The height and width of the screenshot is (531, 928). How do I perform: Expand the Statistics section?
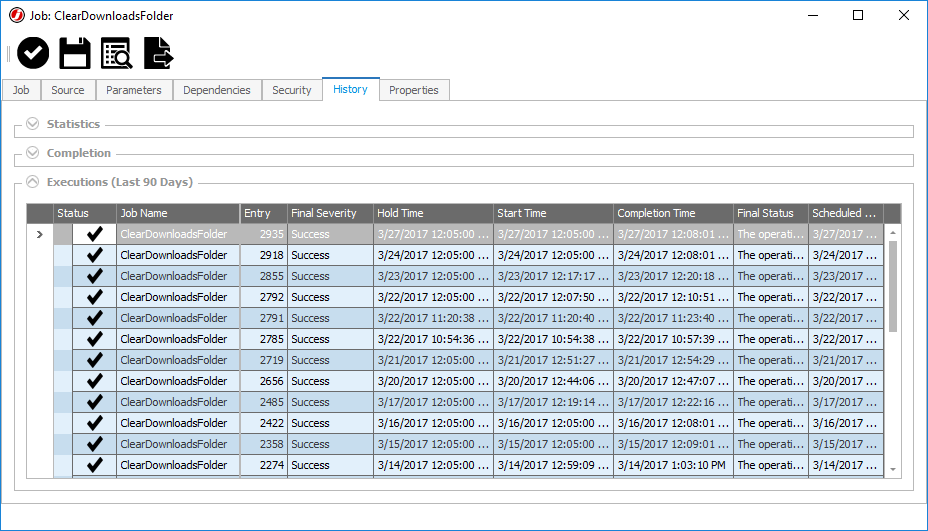33,124
